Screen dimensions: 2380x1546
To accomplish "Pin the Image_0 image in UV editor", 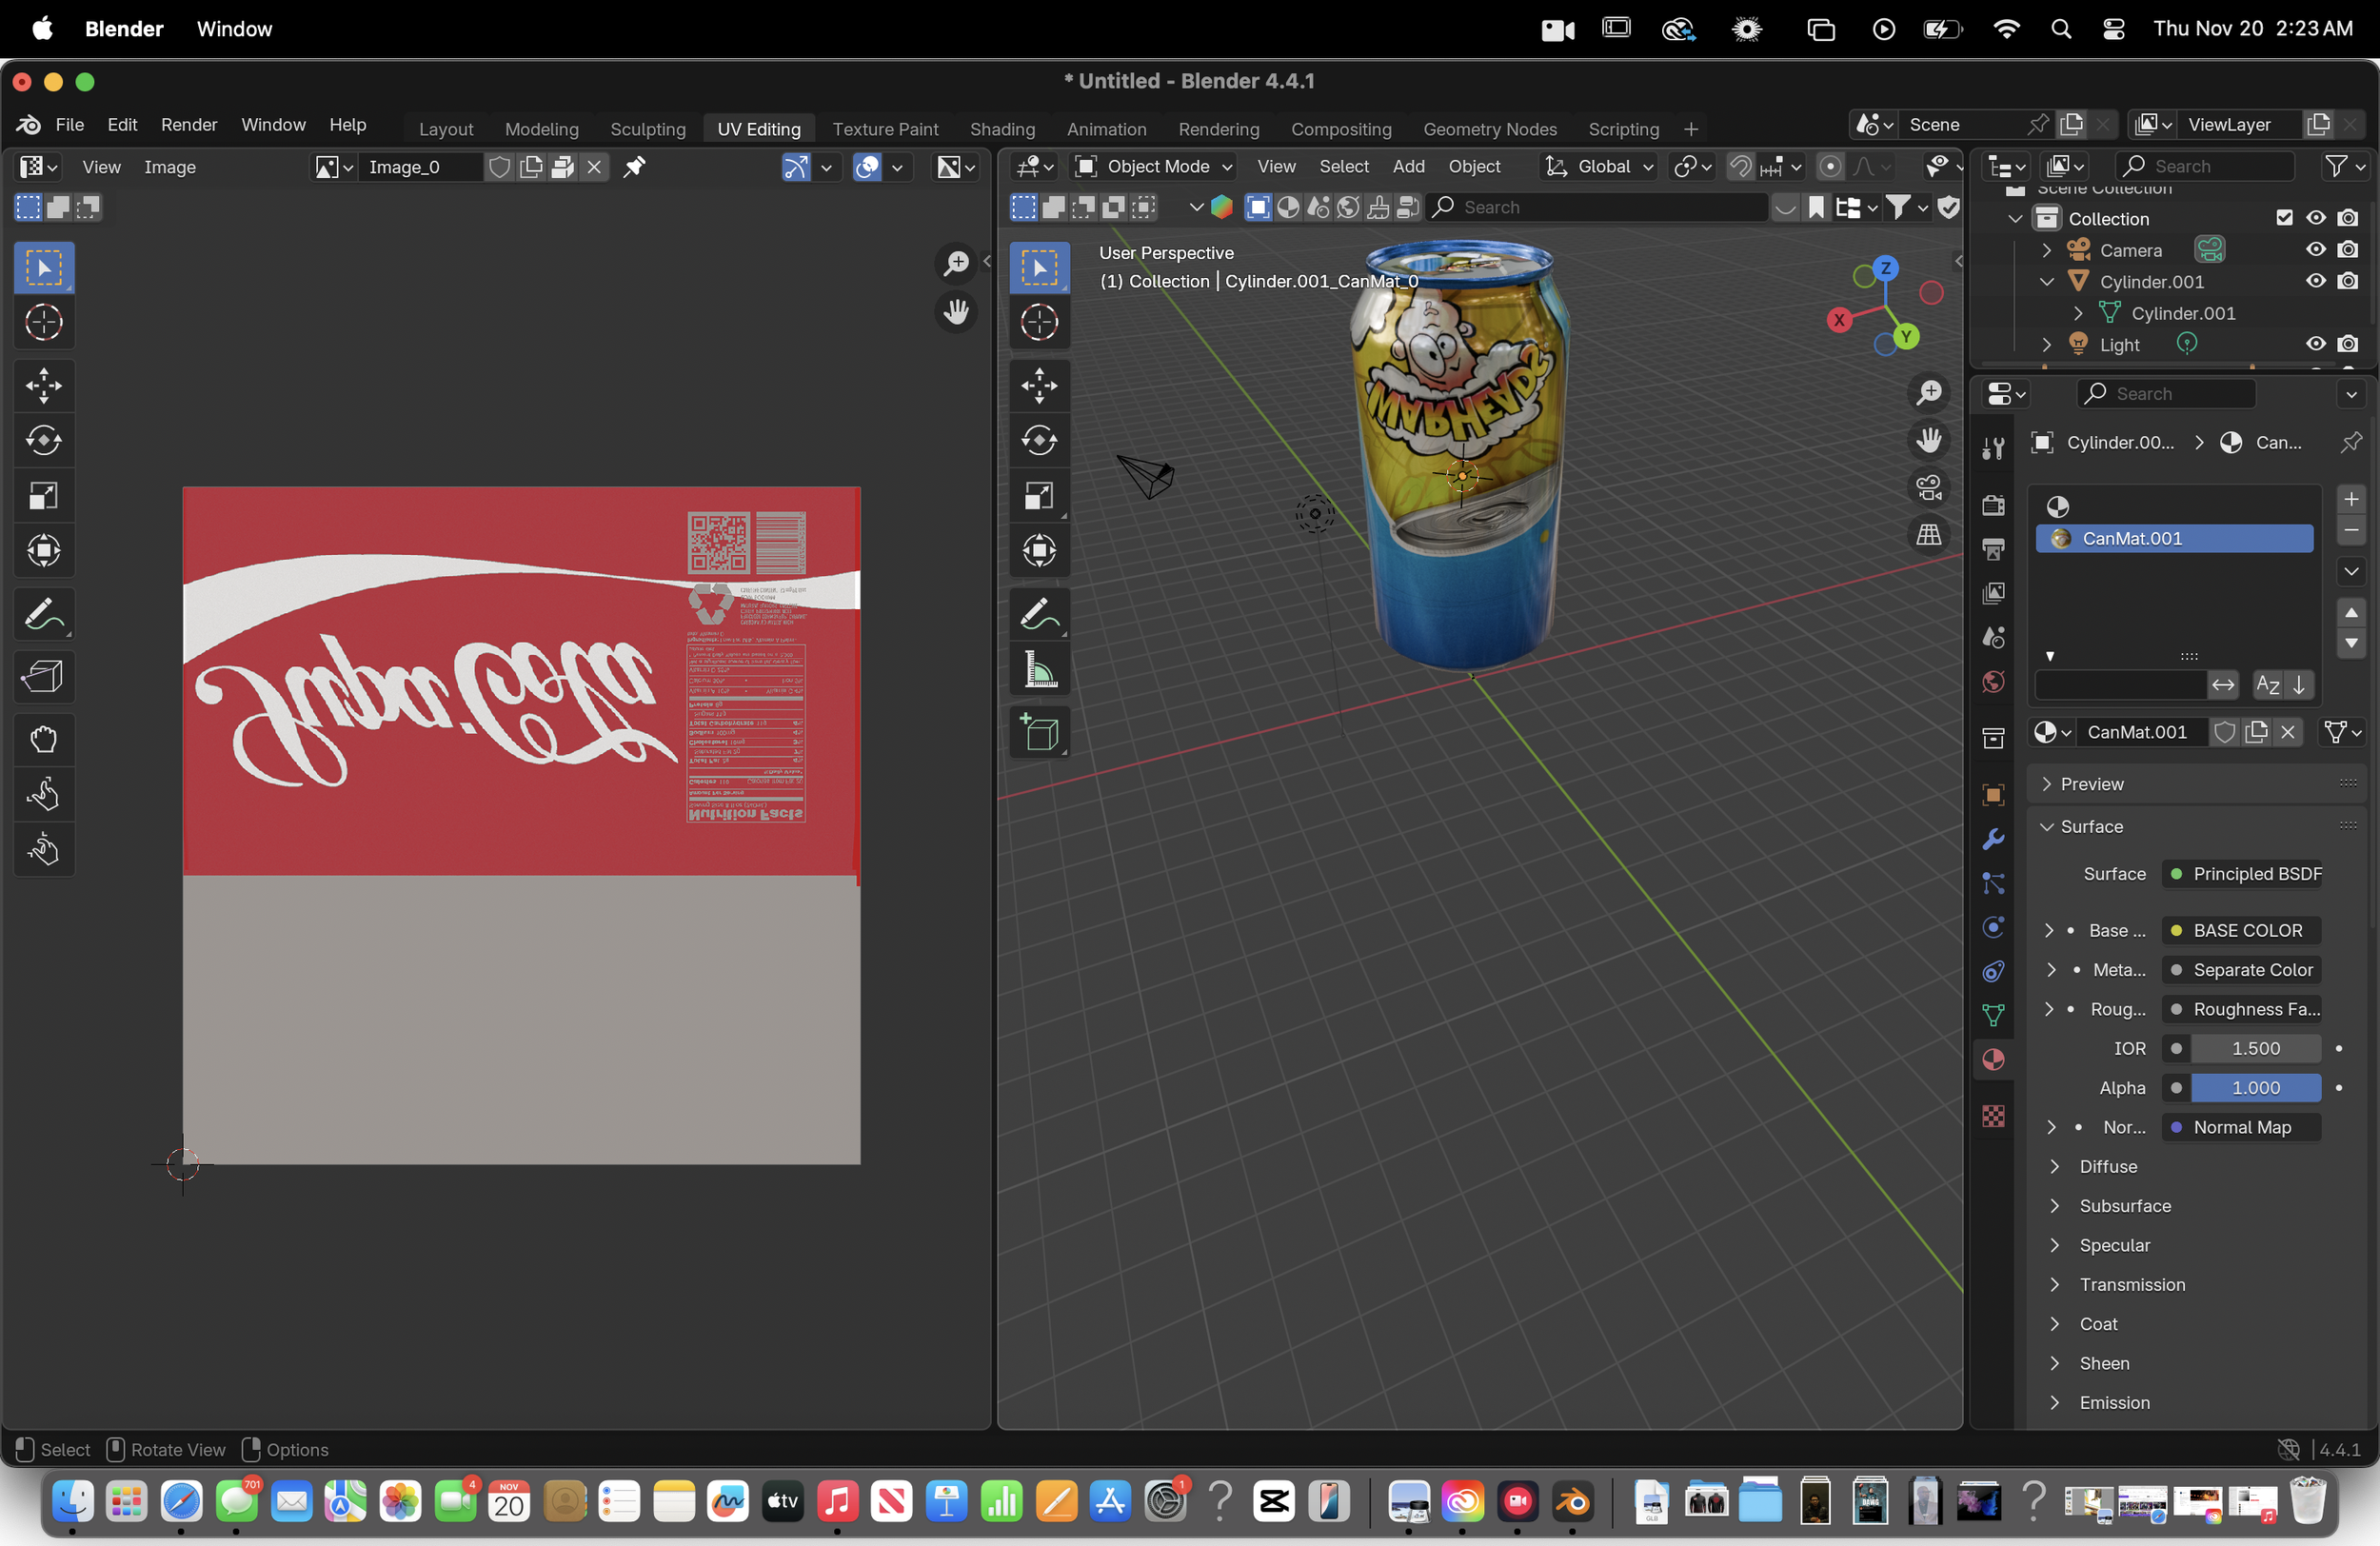I will (634, 167).
